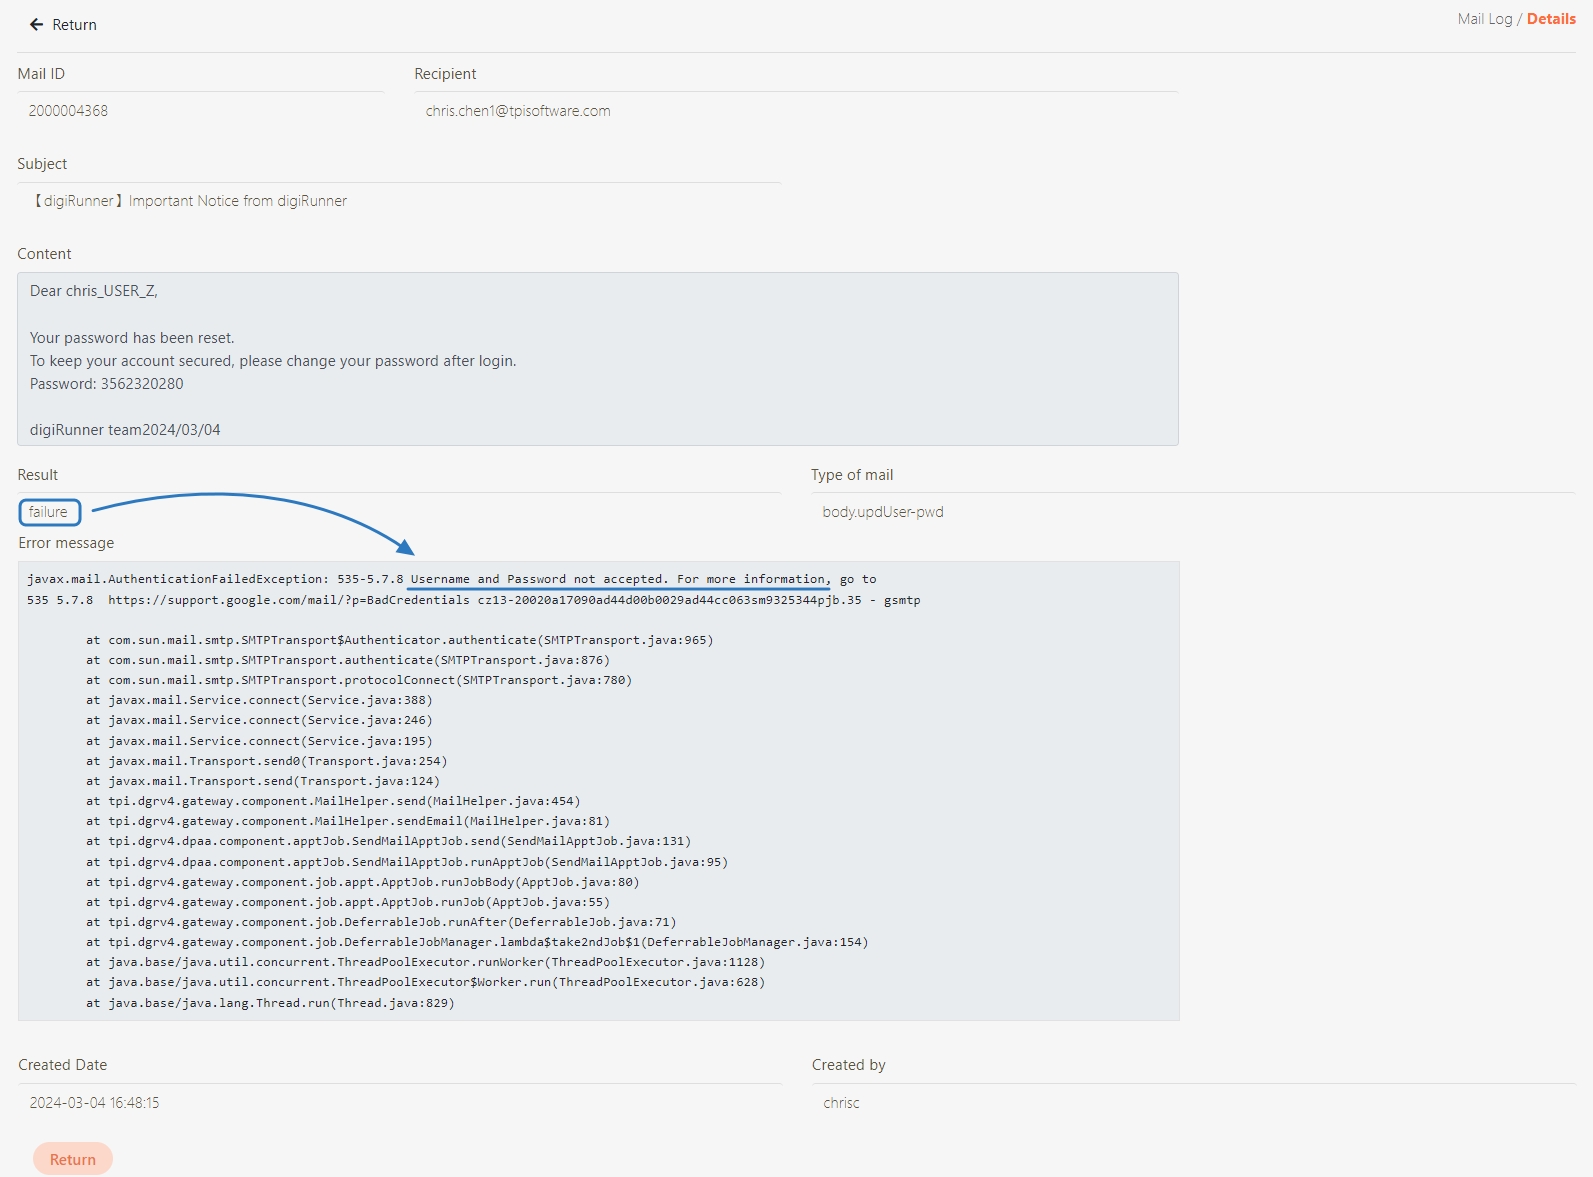This screenshot has width=1593, height=1177.
Task: Open Mail Log in the breadcrumb
Action: (x=1484, y=19)
